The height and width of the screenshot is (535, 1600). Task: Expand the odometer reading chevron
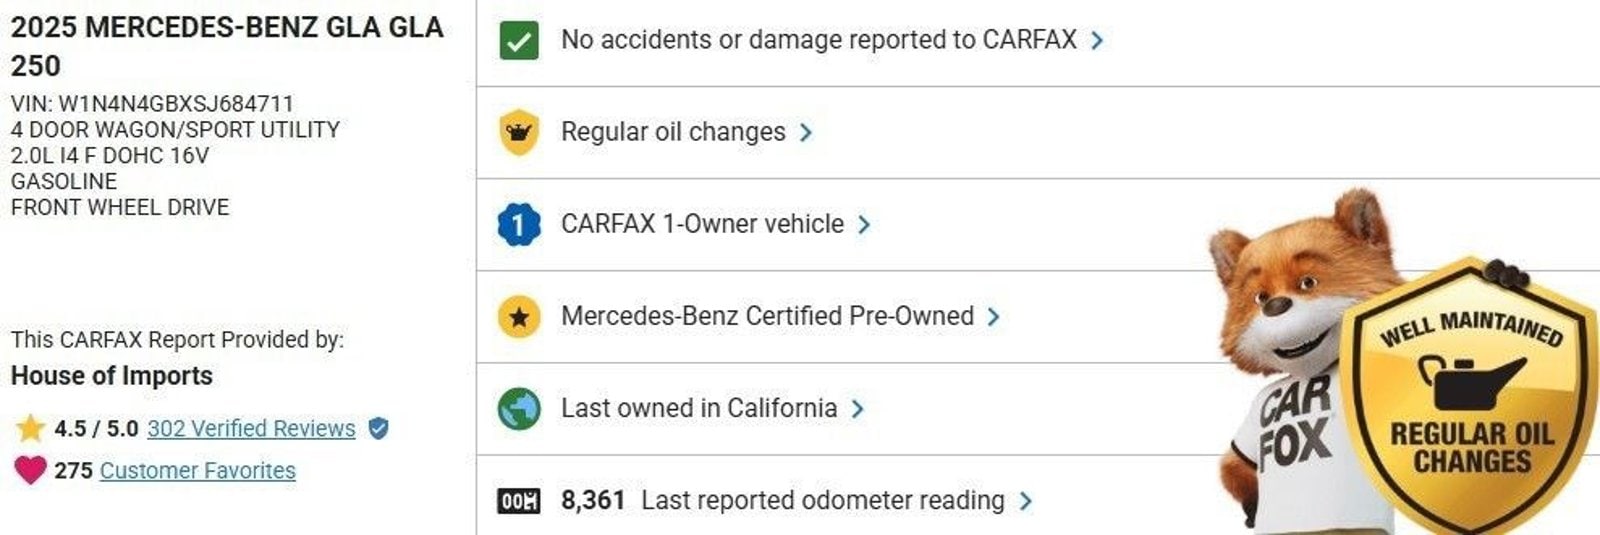[x=1025, y=501]
